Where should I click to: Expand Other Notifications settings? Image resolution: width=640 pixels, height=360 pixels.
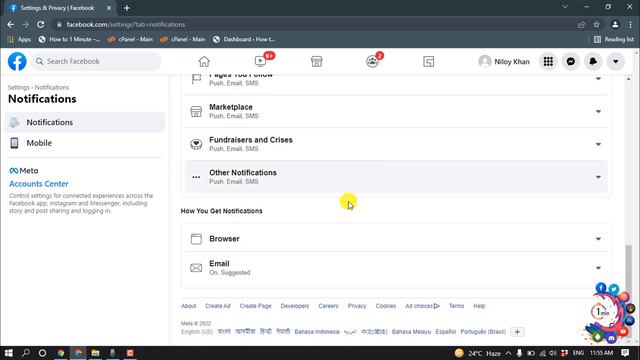396,177
